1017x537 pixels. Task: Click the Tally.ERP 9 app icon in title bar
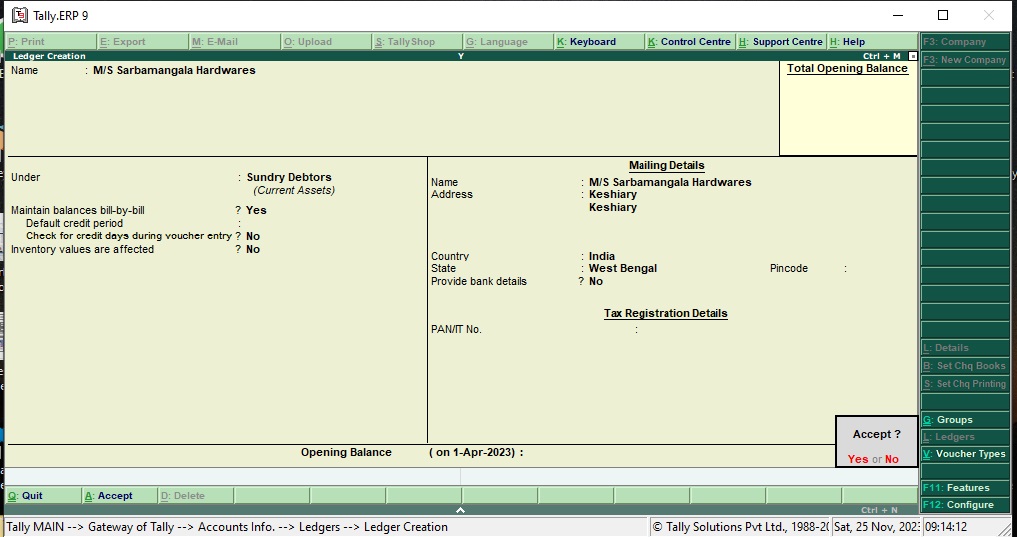point(19,15)
